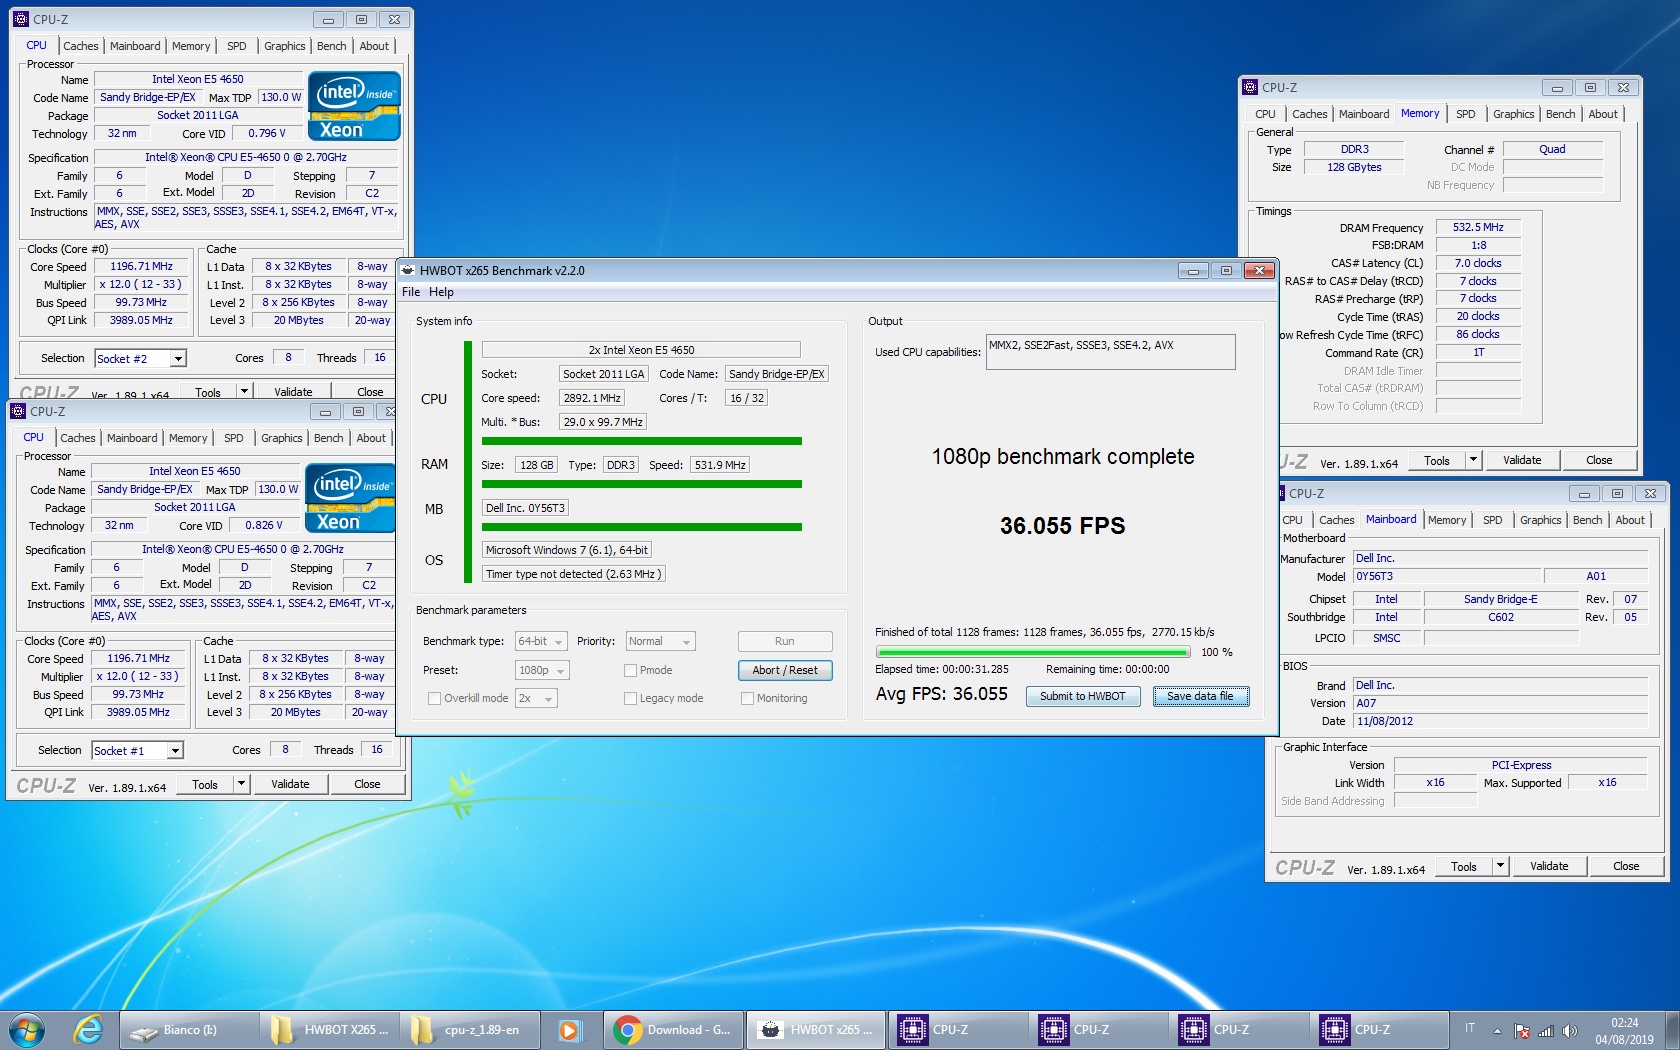This screenshot has height=1050, width=1680.
Task: Click the Used CPU capabilities text box
Action: pos(1110,352)
